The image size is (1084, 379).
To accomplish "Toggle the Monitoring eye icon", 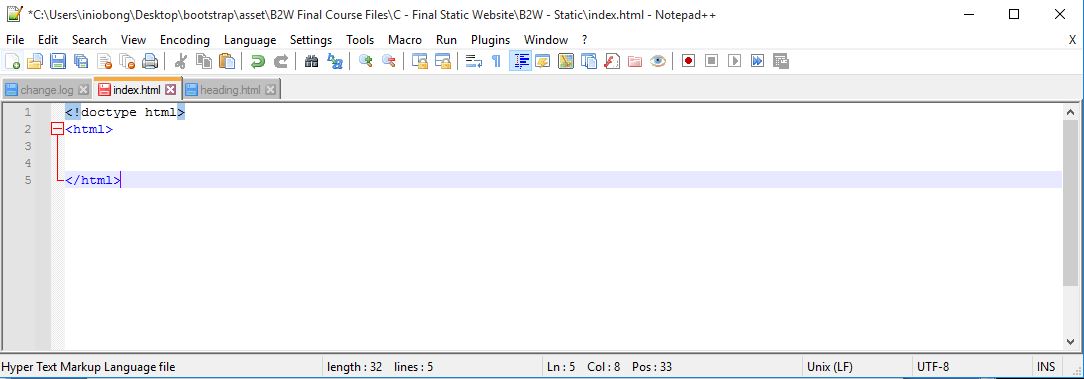I will (x=658, y=62).
